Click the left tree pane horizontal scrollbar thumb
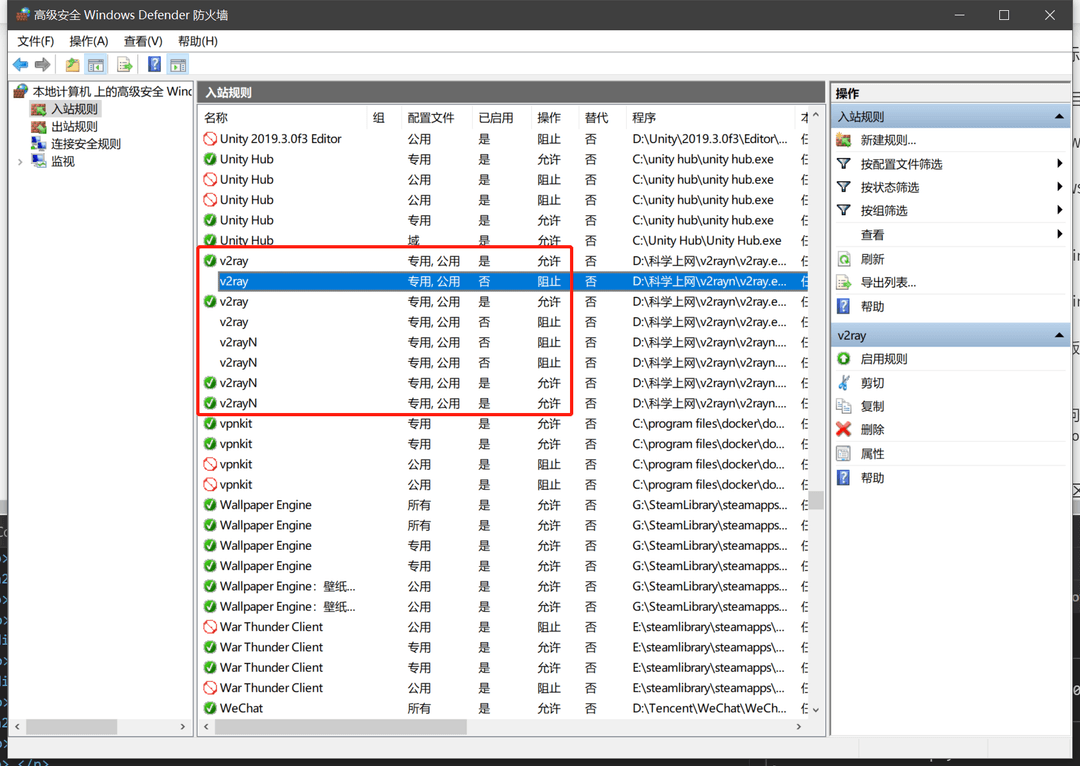The image size is (1080, 766). point(72,727)
